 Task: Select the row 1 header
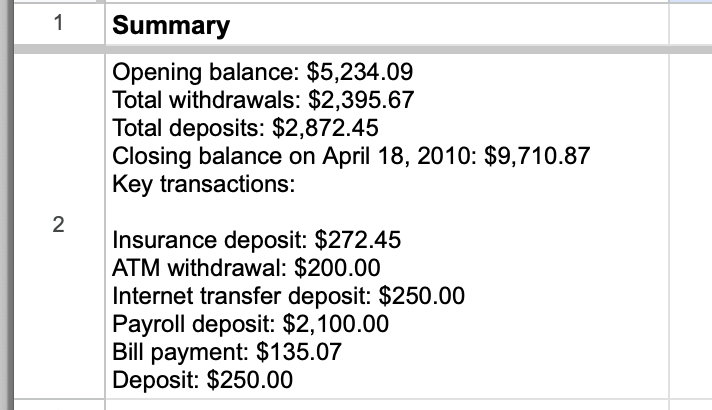[x=59, y=24]
